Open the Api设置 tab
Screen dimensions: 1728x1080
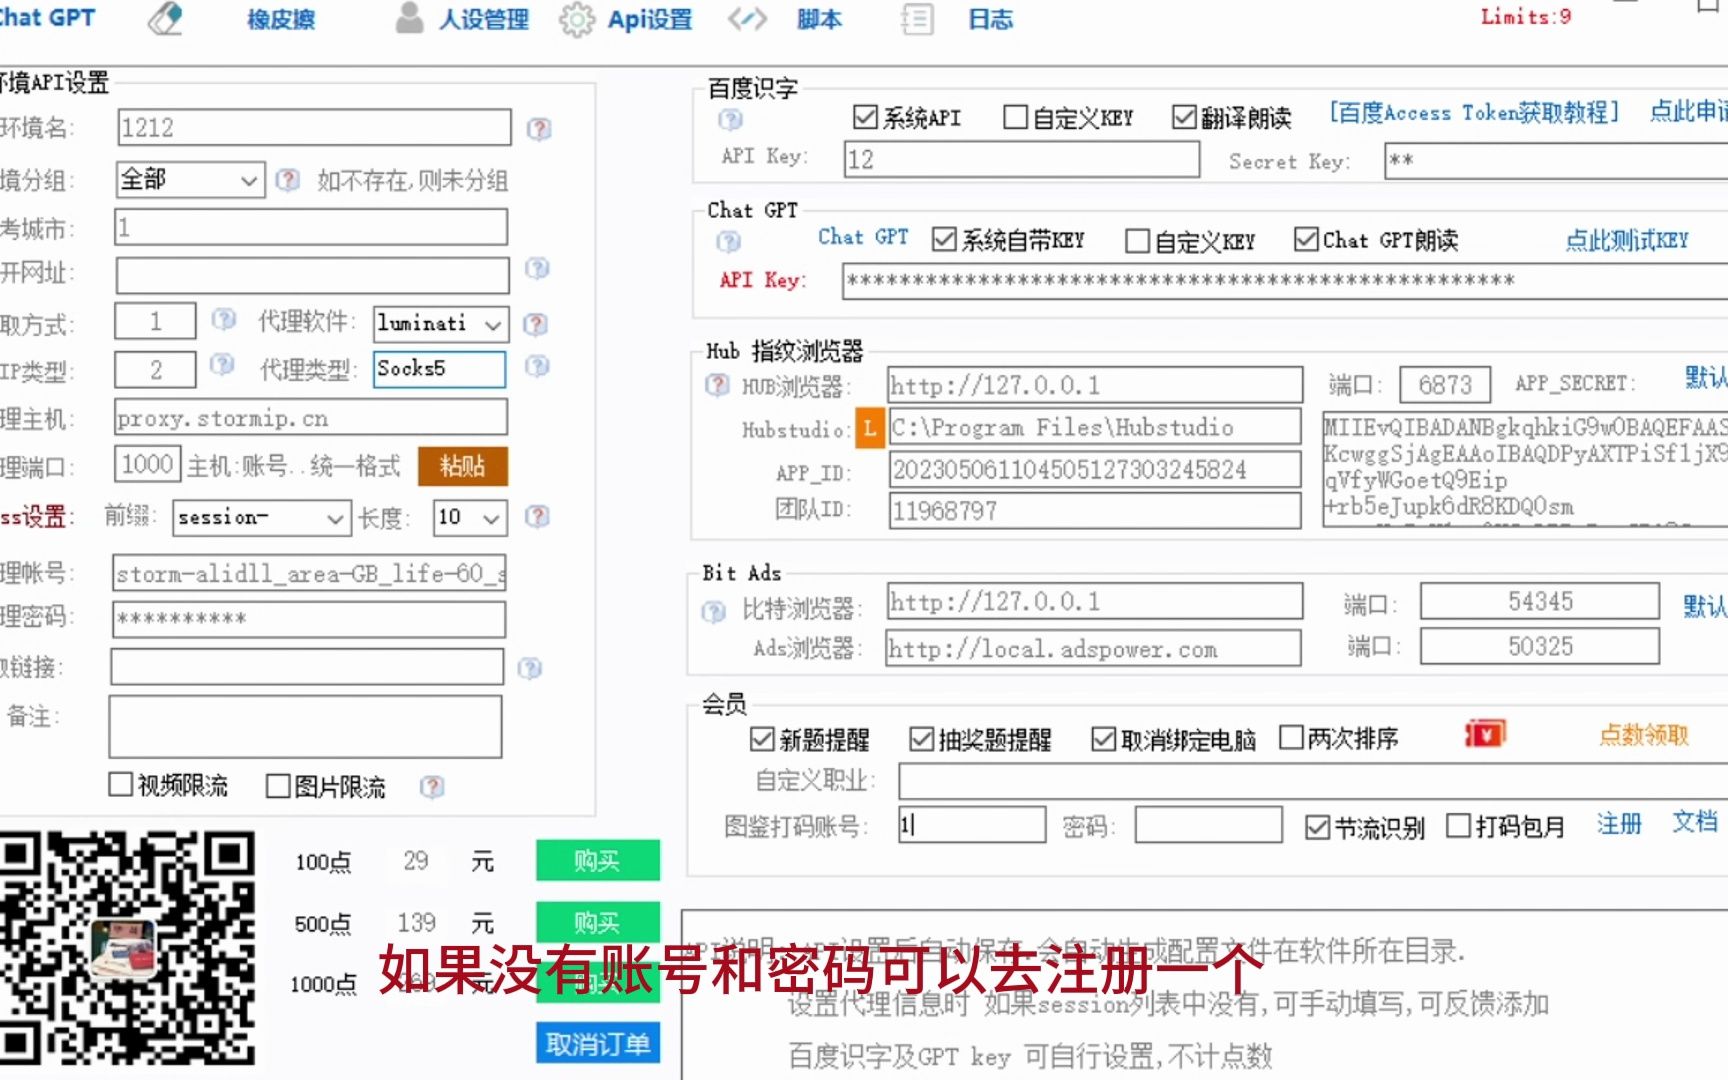650,19
